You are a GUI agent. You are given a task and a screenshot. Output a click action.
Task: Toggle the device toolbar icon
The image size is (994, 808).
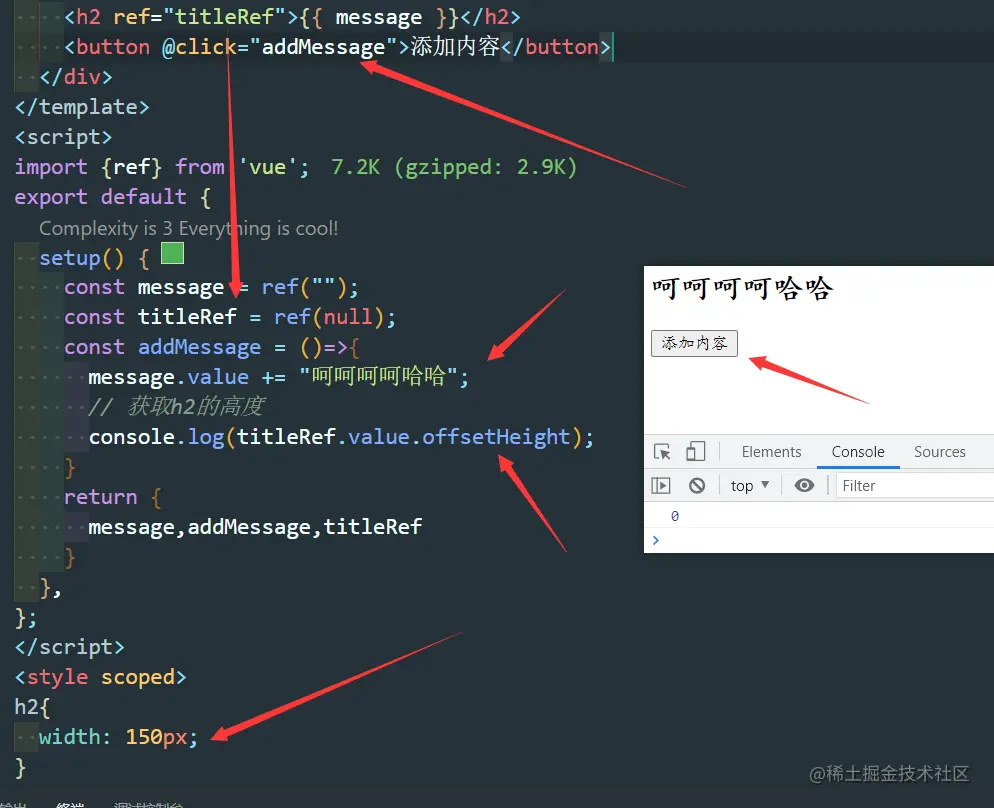[695, 452]
